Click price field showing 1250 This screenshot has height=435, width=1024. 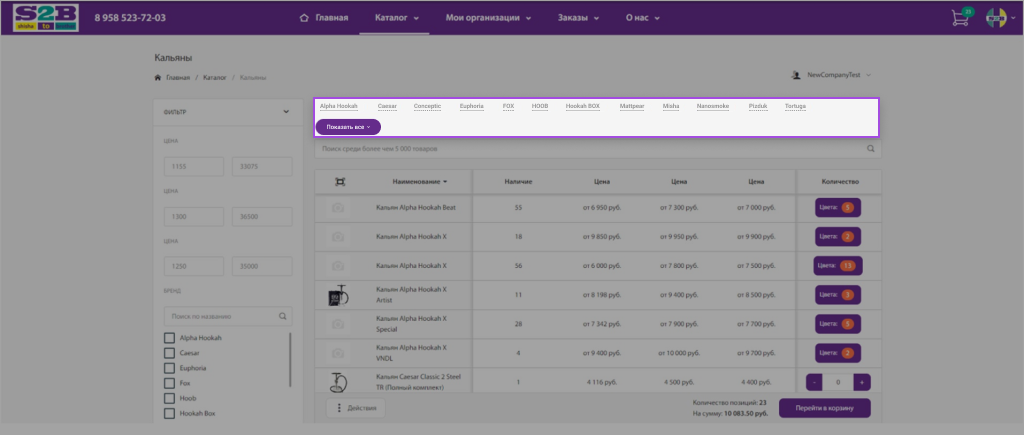pyautogui.click(x=193, y=266)
